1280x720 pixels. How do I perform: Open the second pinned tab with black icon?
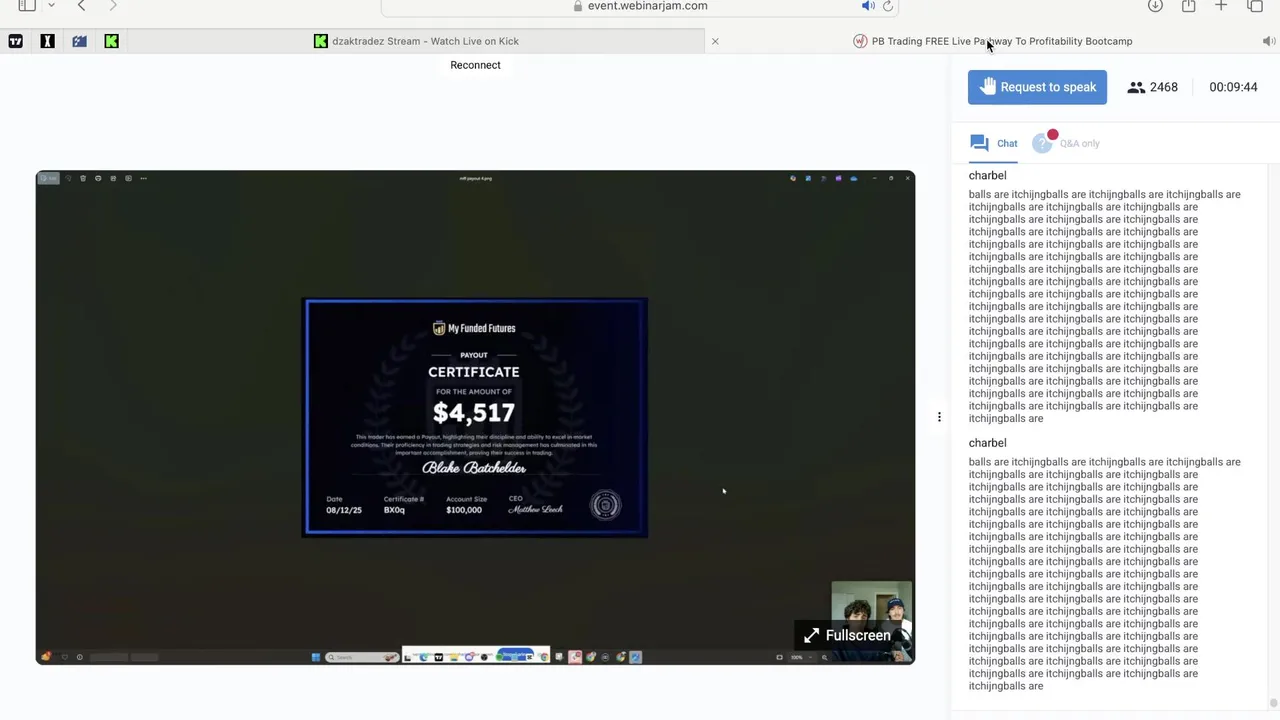47,41
